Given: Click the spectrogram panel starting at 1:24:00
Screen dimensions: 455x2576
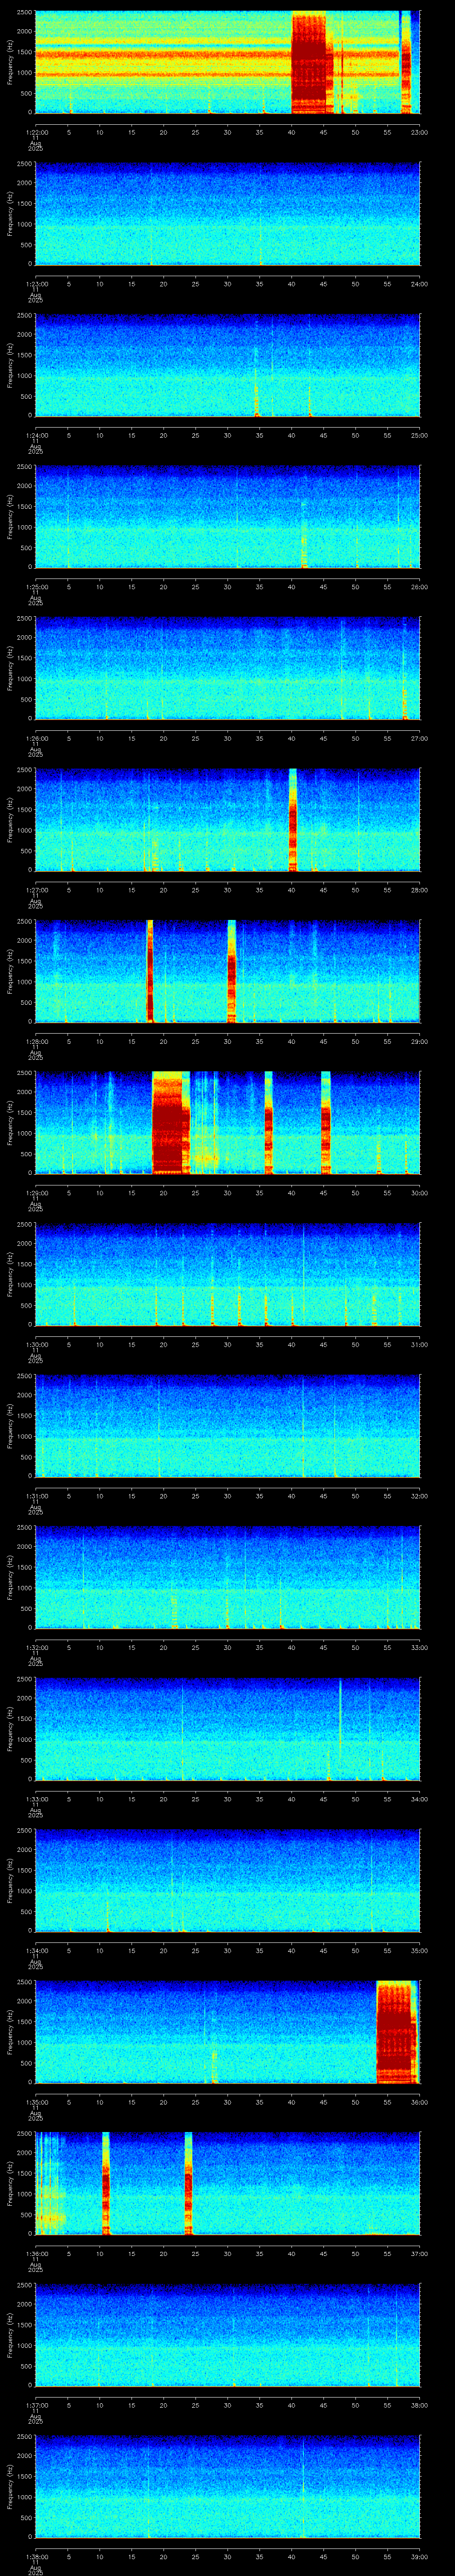Looking at the screenshot, I should [227, 365].
